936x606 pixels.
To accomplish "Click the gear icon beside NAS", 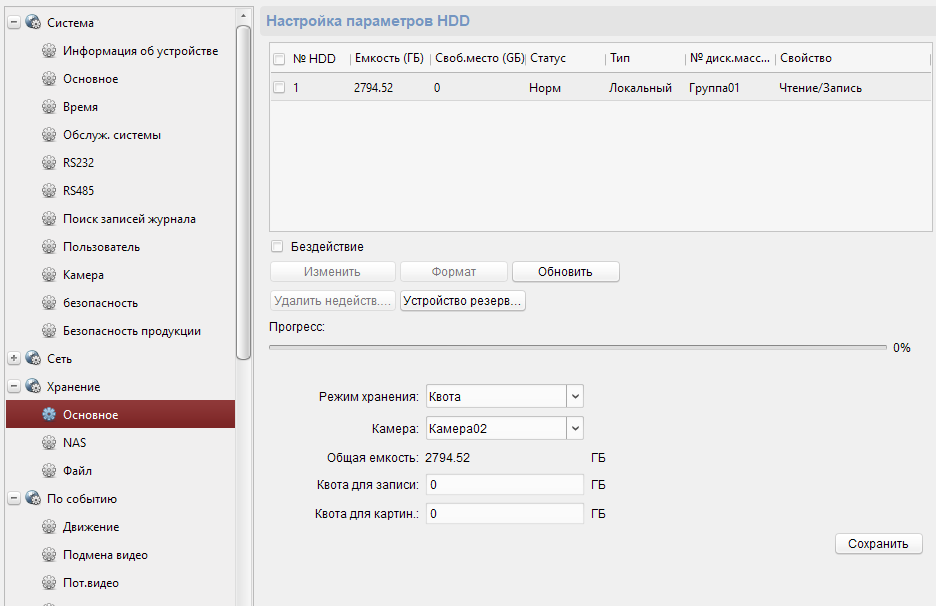I will pos(48,443).
